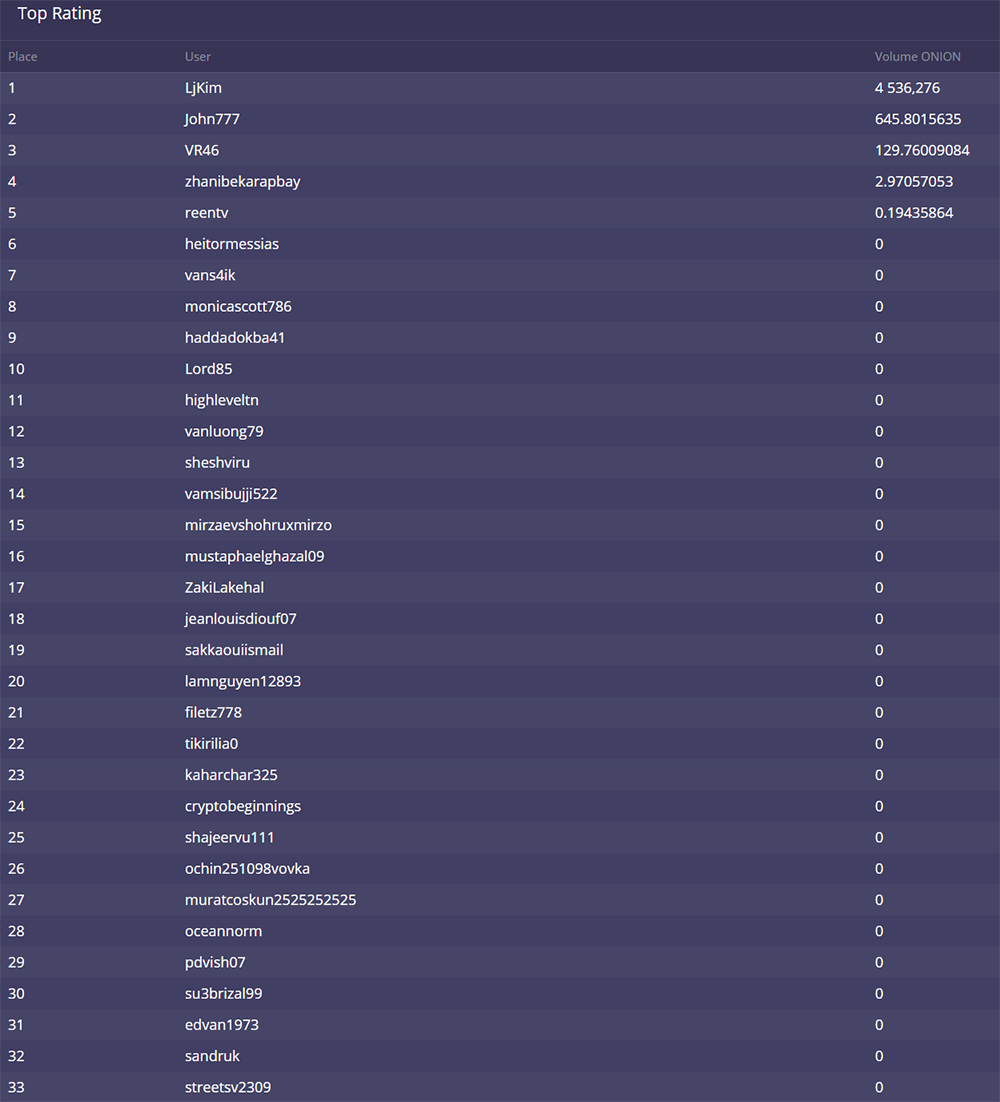Click volume value 129.76009084
1000x1102 pixels.
pyautogui.click(x=922, y=150)
